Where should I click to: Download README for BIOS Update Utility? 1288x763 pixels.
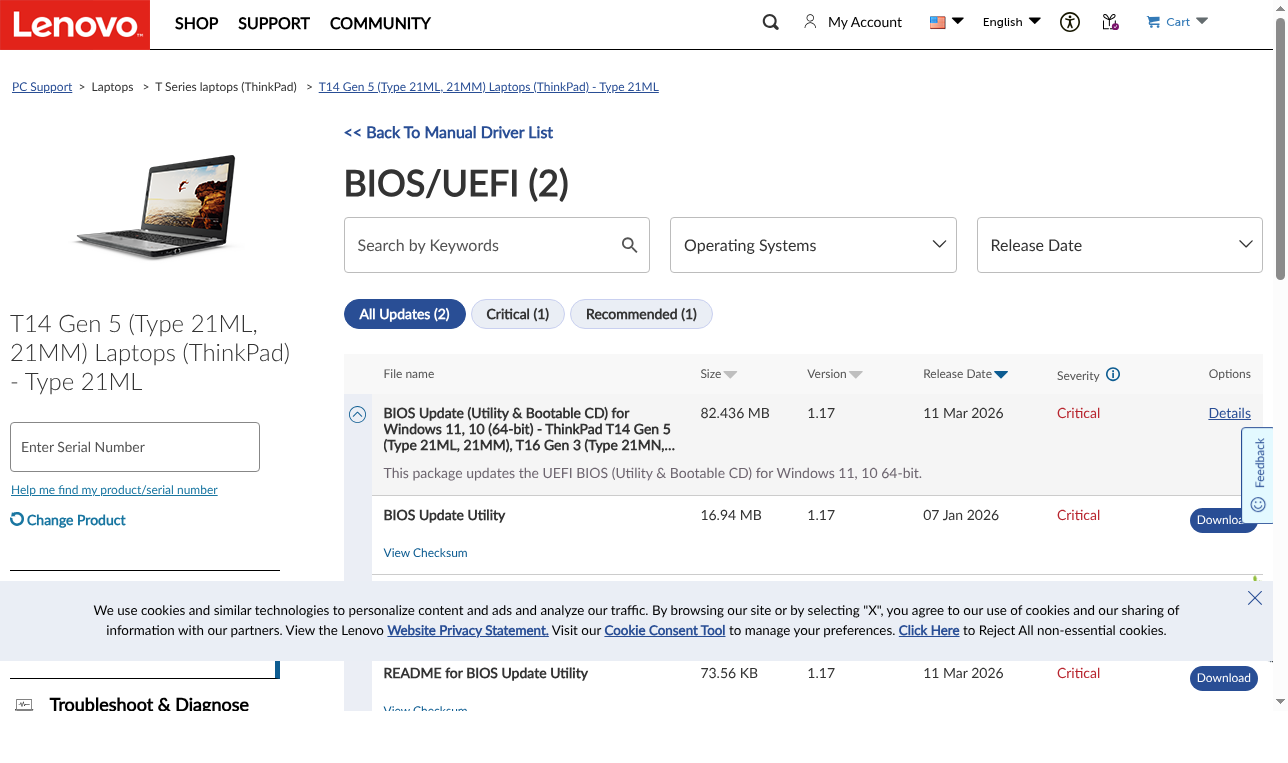(1223, 678)
